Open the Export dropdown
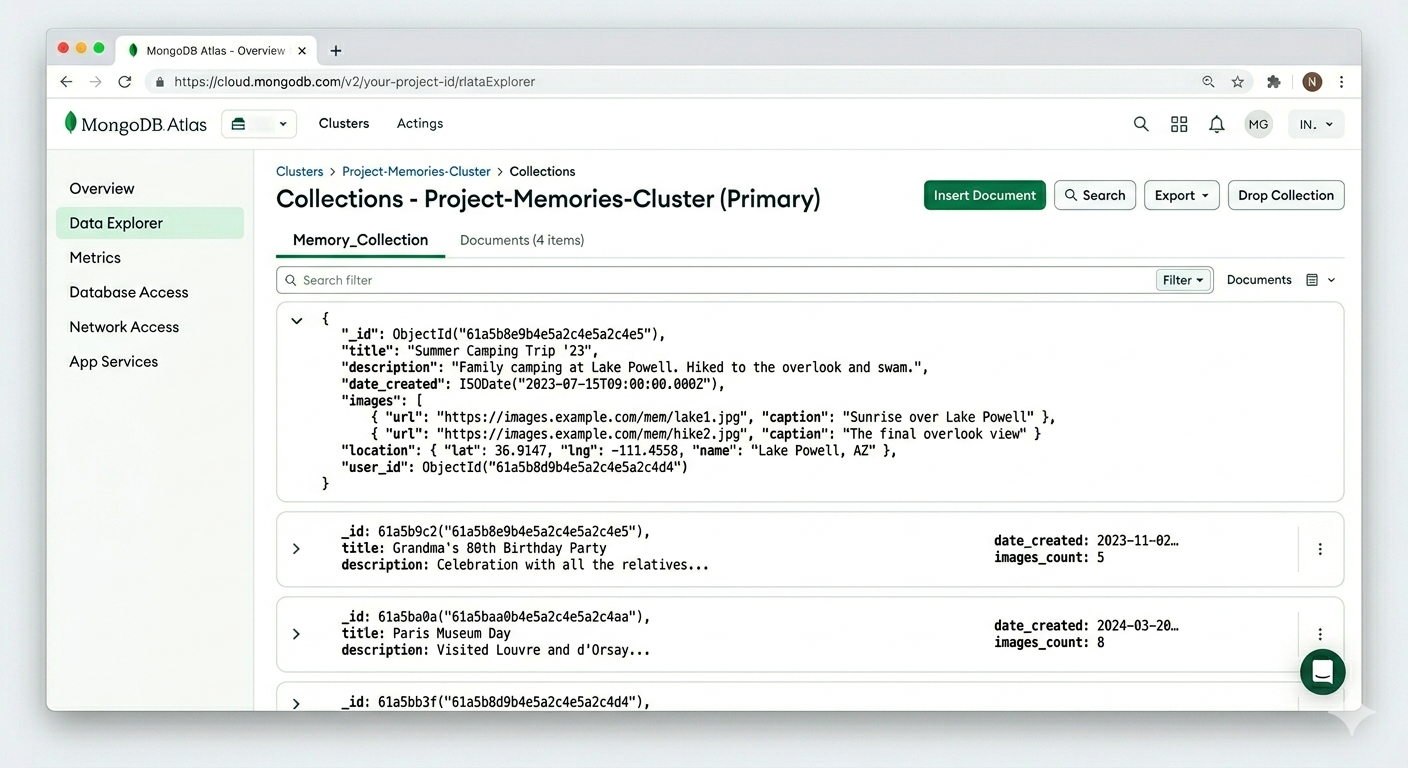 [1181, 195]
